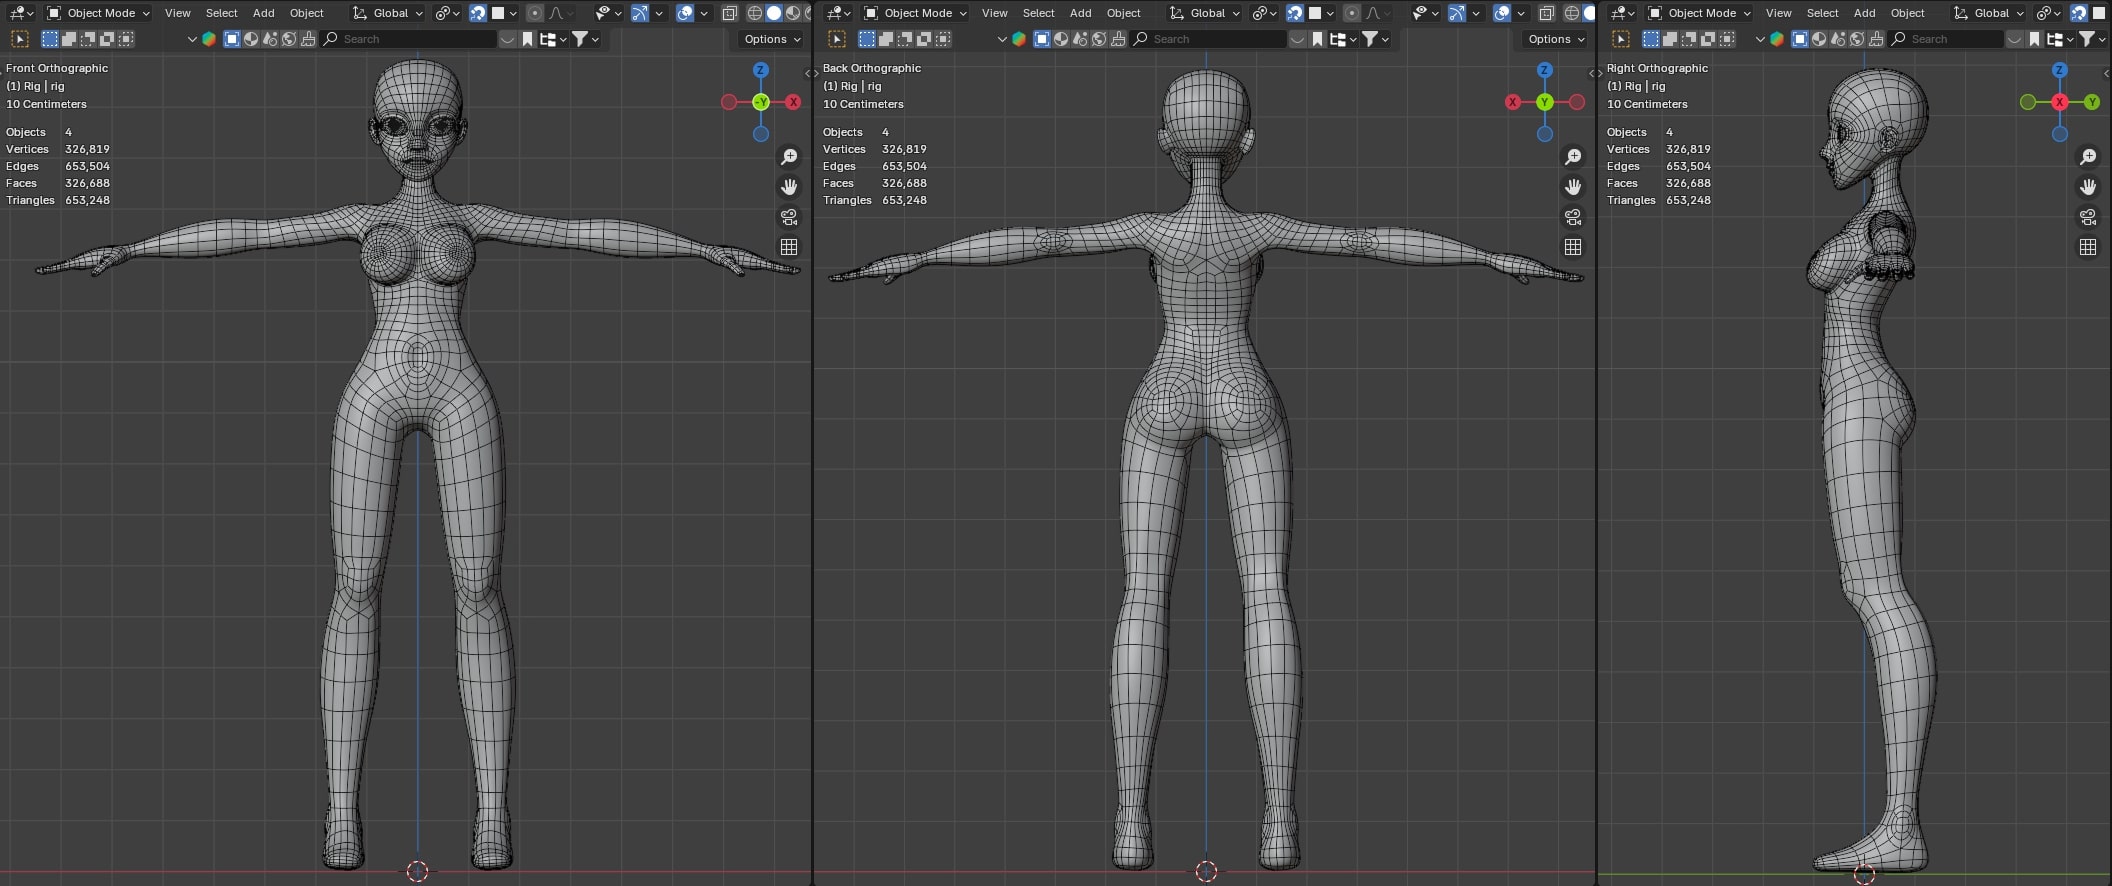The image size is (2112, 886).
Task: Click the pan hand icon in Back viewport
Action: (x=1573, y=187)
